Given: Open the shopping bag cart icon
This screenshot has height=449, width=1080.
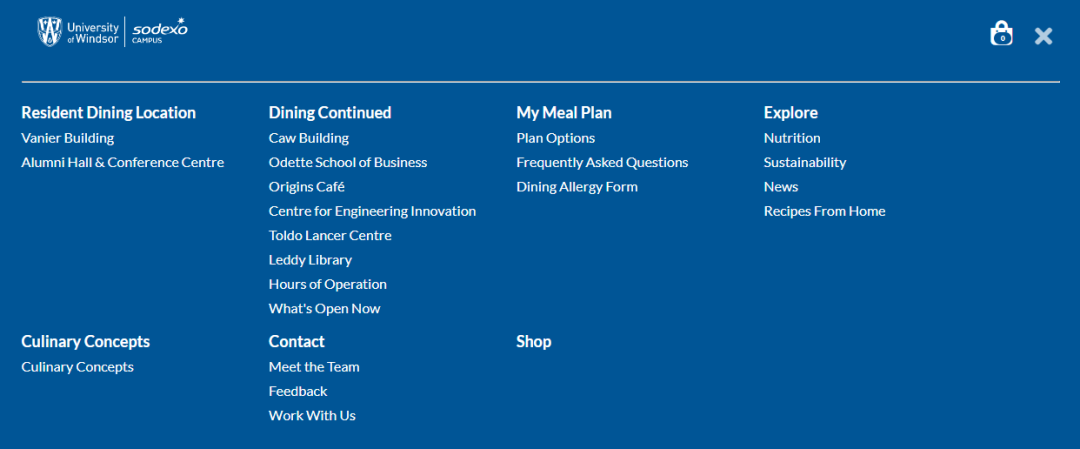Looking at the screenshot, I should (1001, 34).
